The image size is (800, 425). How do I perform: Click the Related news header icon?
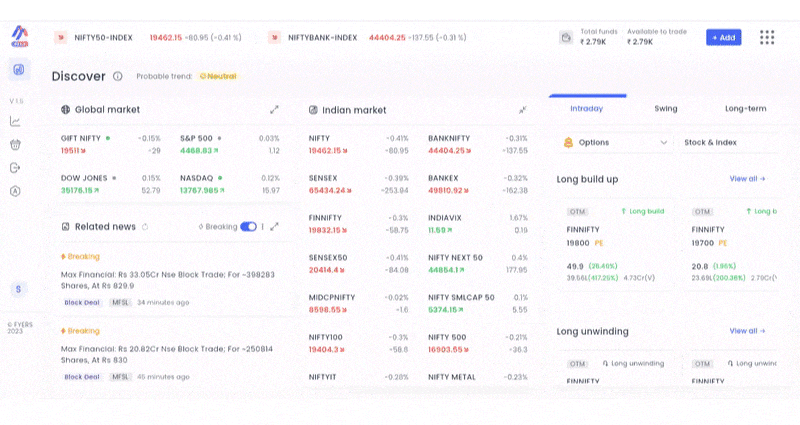pyautogui.click(x=65, y=227)
